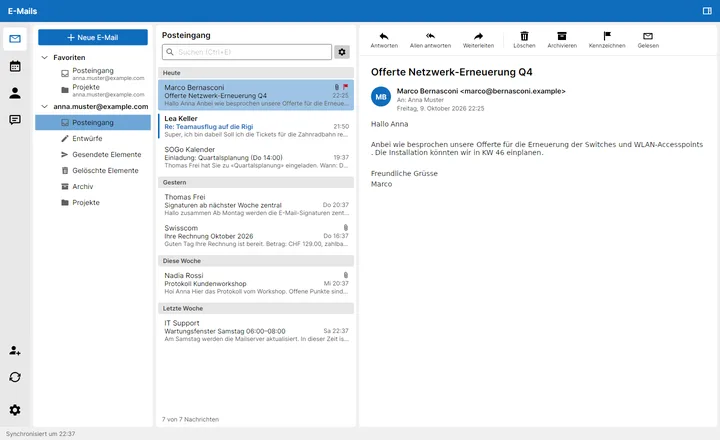Click the Gestern group header
The width and height of the screenshot is (720, 440).
pos(256,182)
